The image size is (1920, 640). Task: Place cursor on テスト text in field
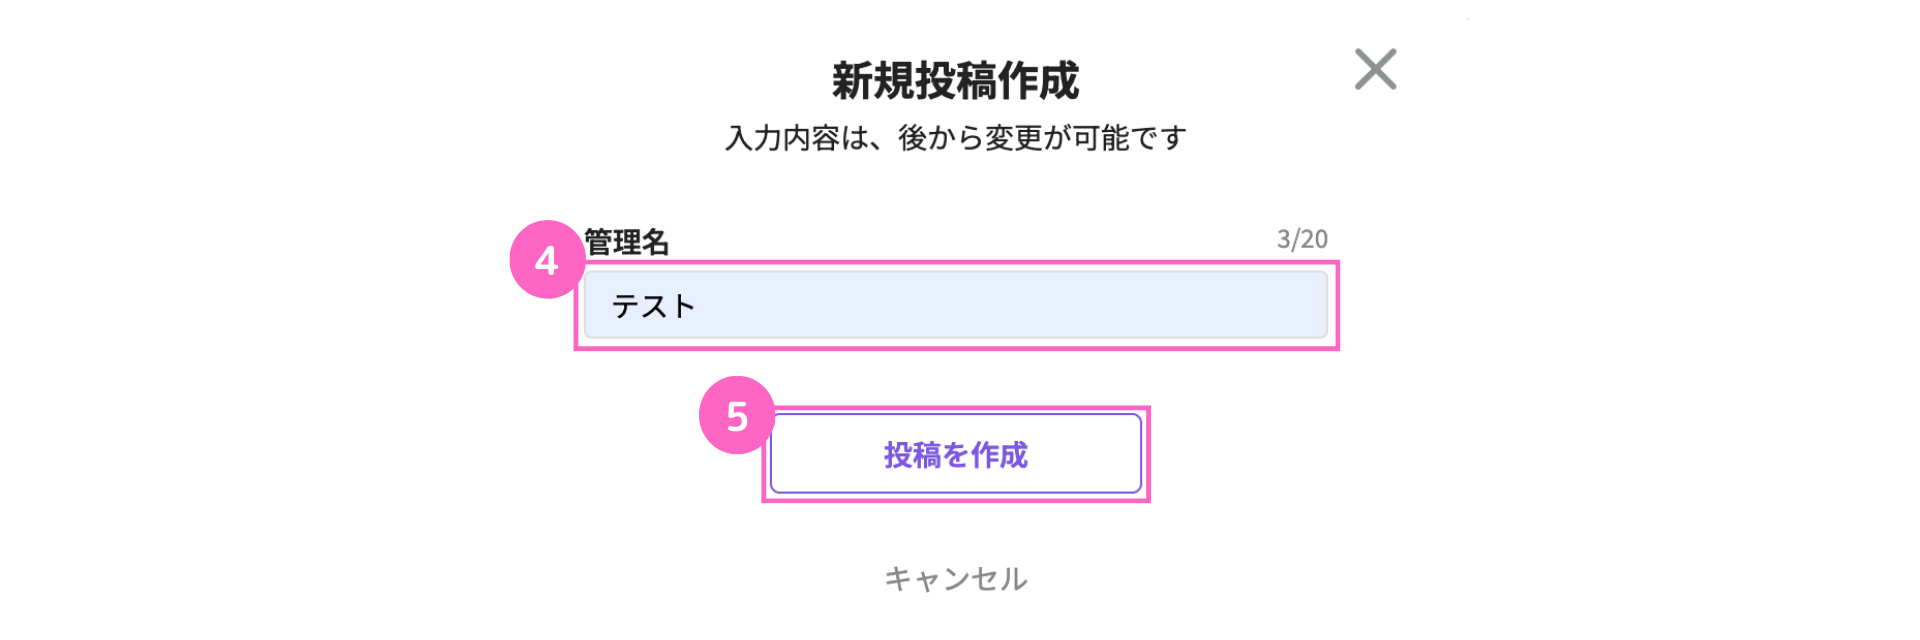click(x=653, y=306)
